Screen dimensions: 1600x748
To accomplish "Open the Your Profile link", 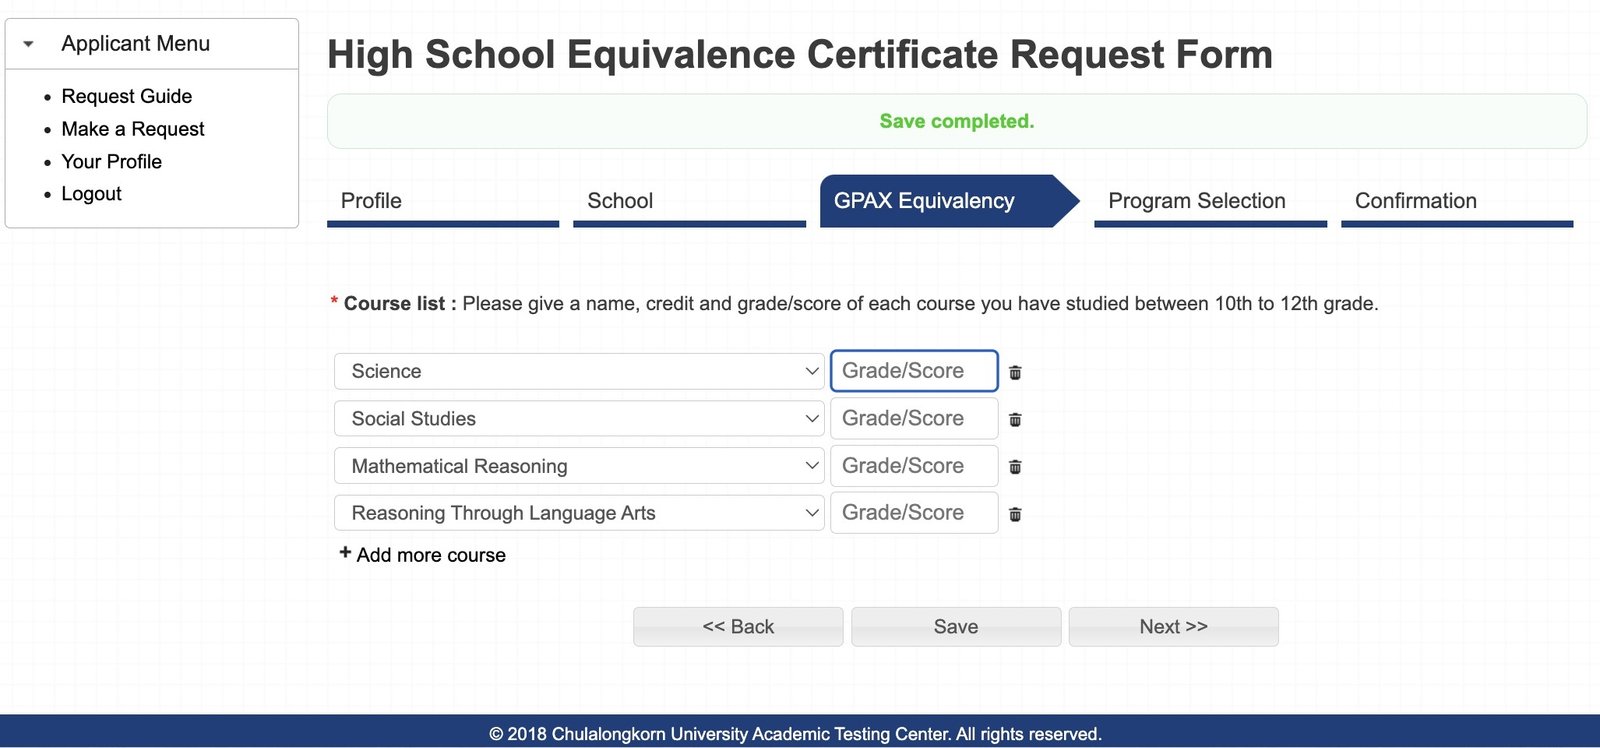I will [111, 161].
